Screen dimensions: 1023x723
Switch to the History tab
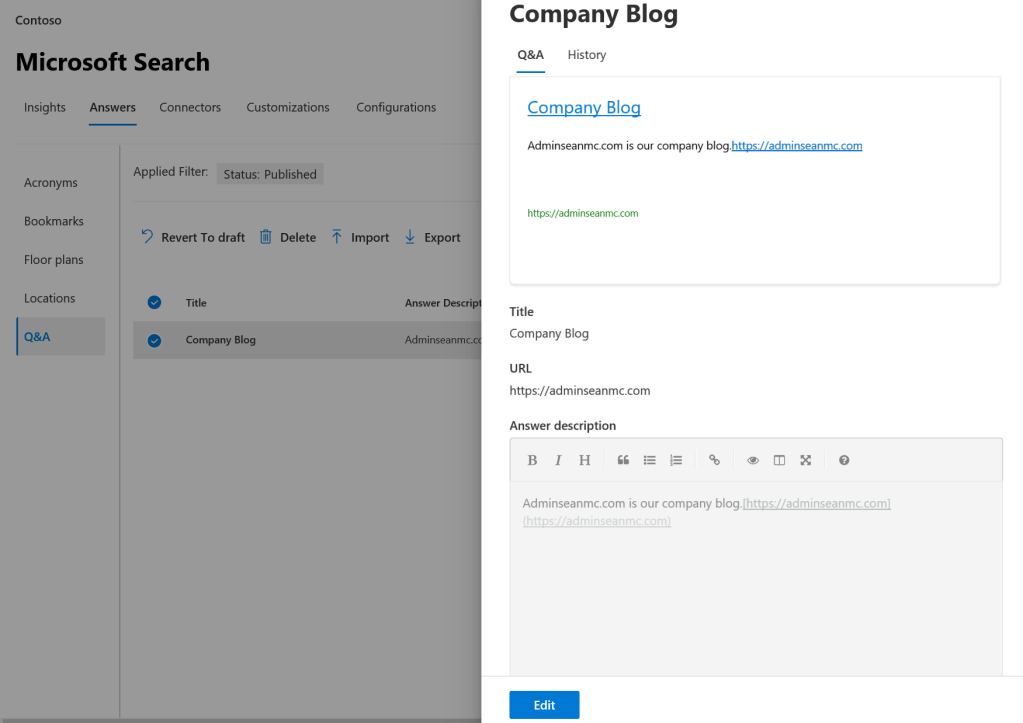point(586,55)
